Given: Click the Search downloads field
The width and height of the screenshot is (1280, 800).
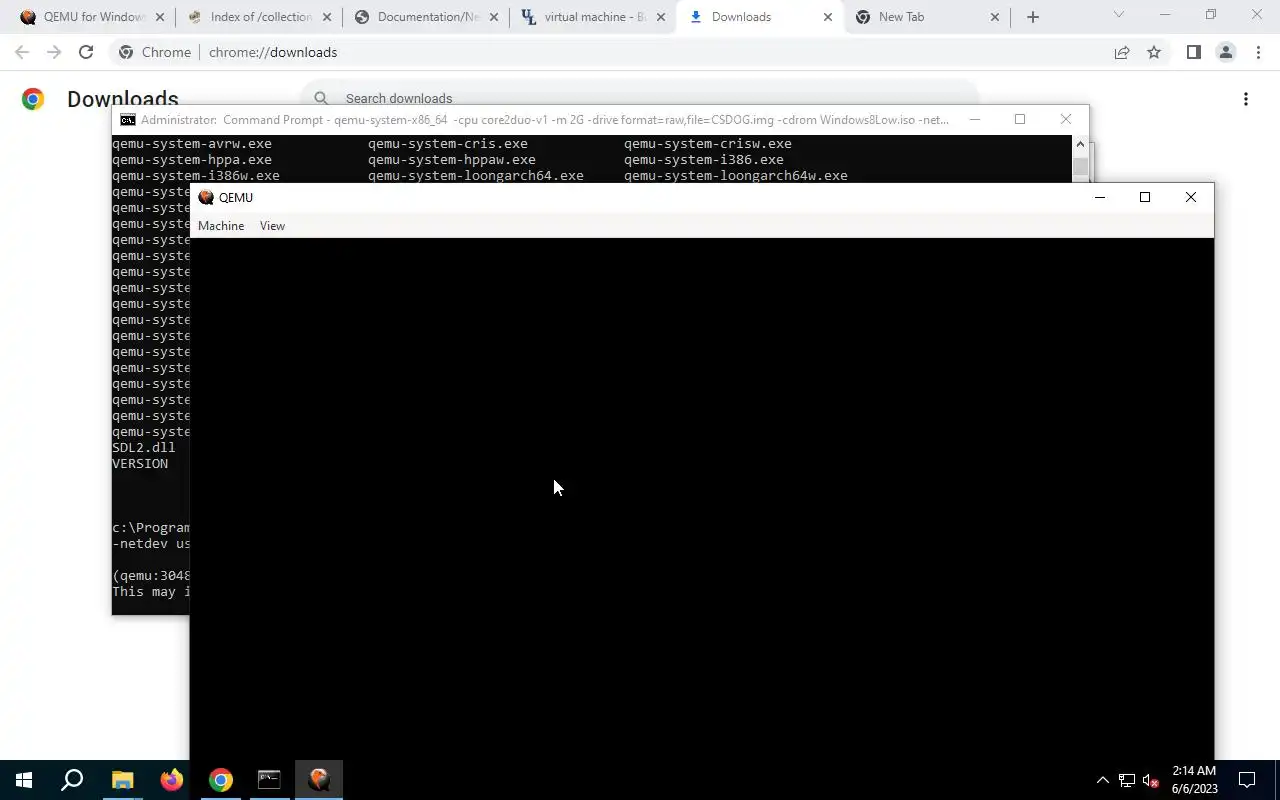Looking at the screenshot, I should (640, 98).
